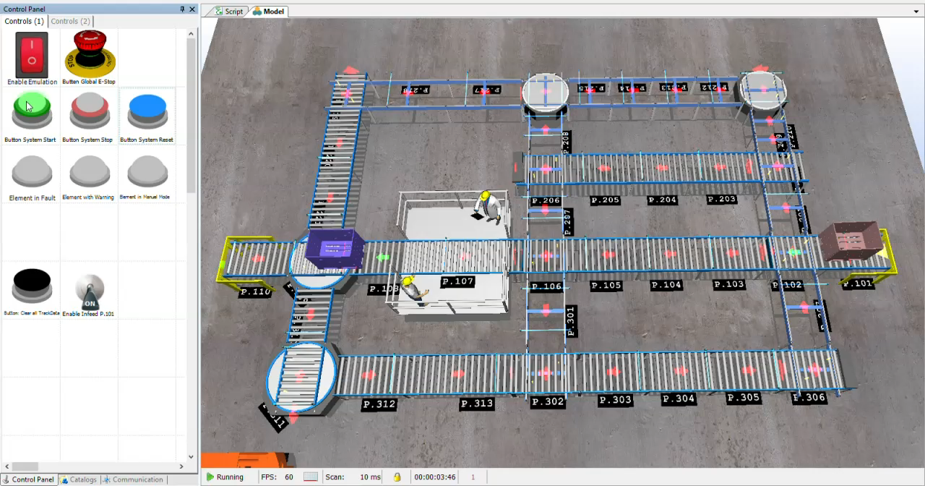Click the green Running play icon
This screenshot has height=486, width=925.
(x=210, y=477)
